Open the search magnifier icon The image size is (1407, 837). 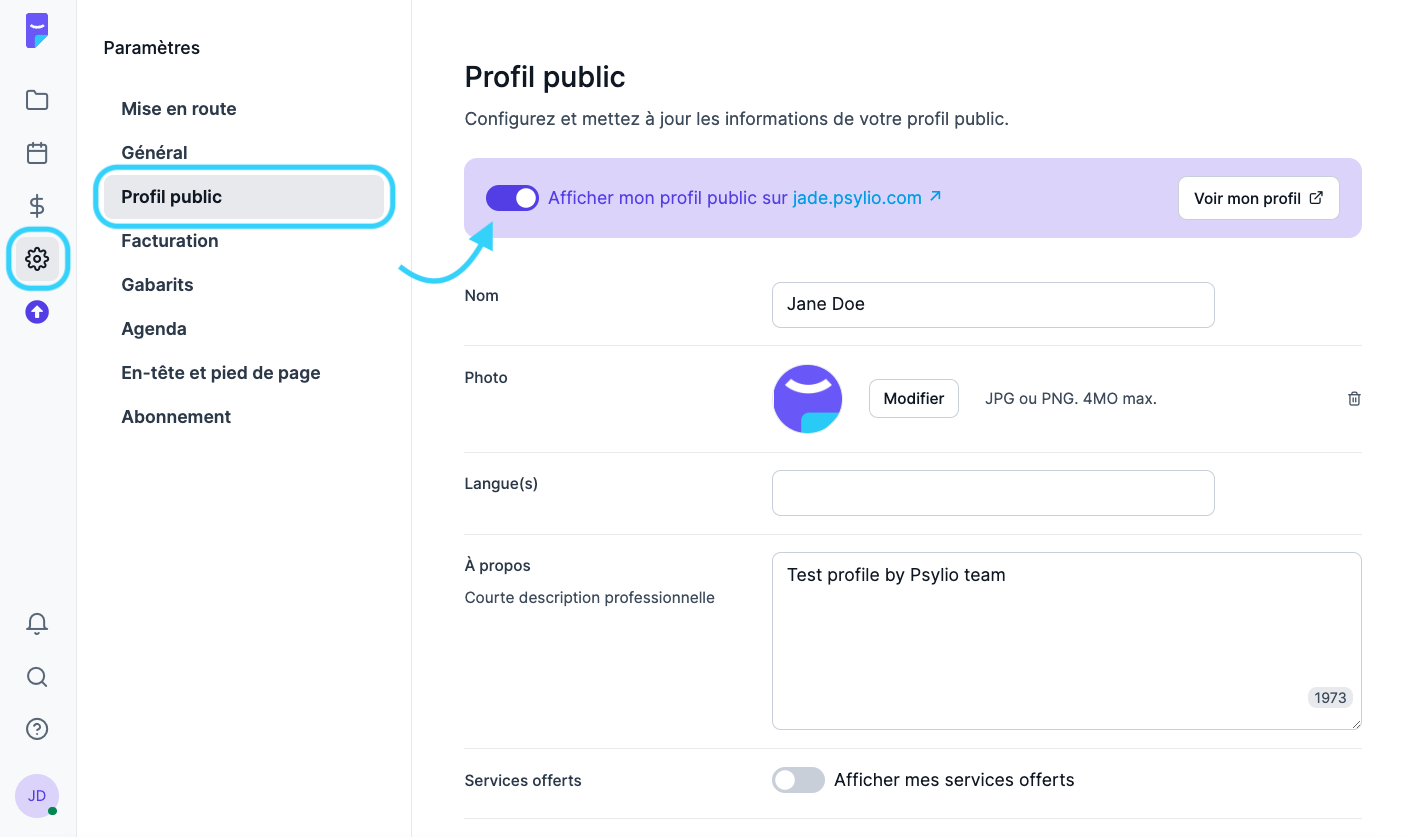click(37, 677)
